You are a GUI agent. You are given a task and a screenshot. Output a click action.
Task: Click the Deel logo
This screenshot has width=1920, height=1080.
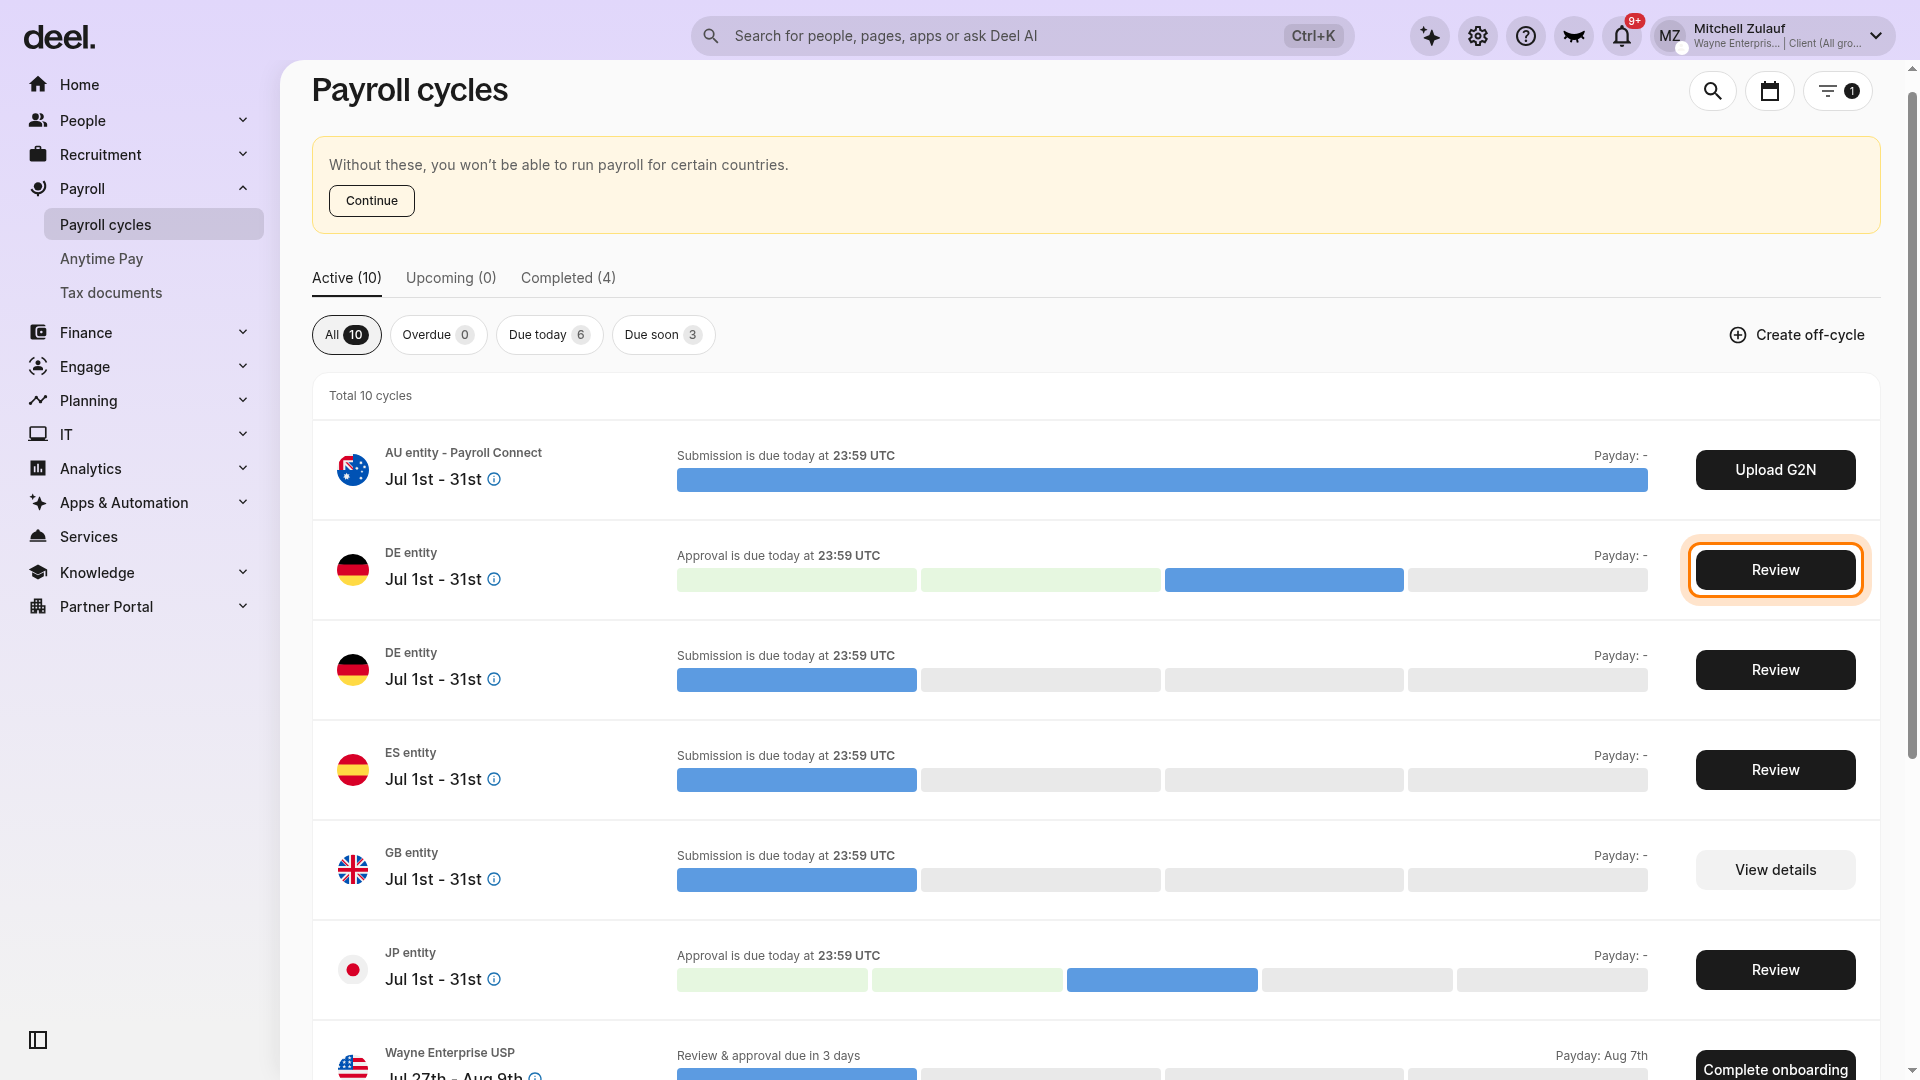pyautogui.click(x=59, y=38)
